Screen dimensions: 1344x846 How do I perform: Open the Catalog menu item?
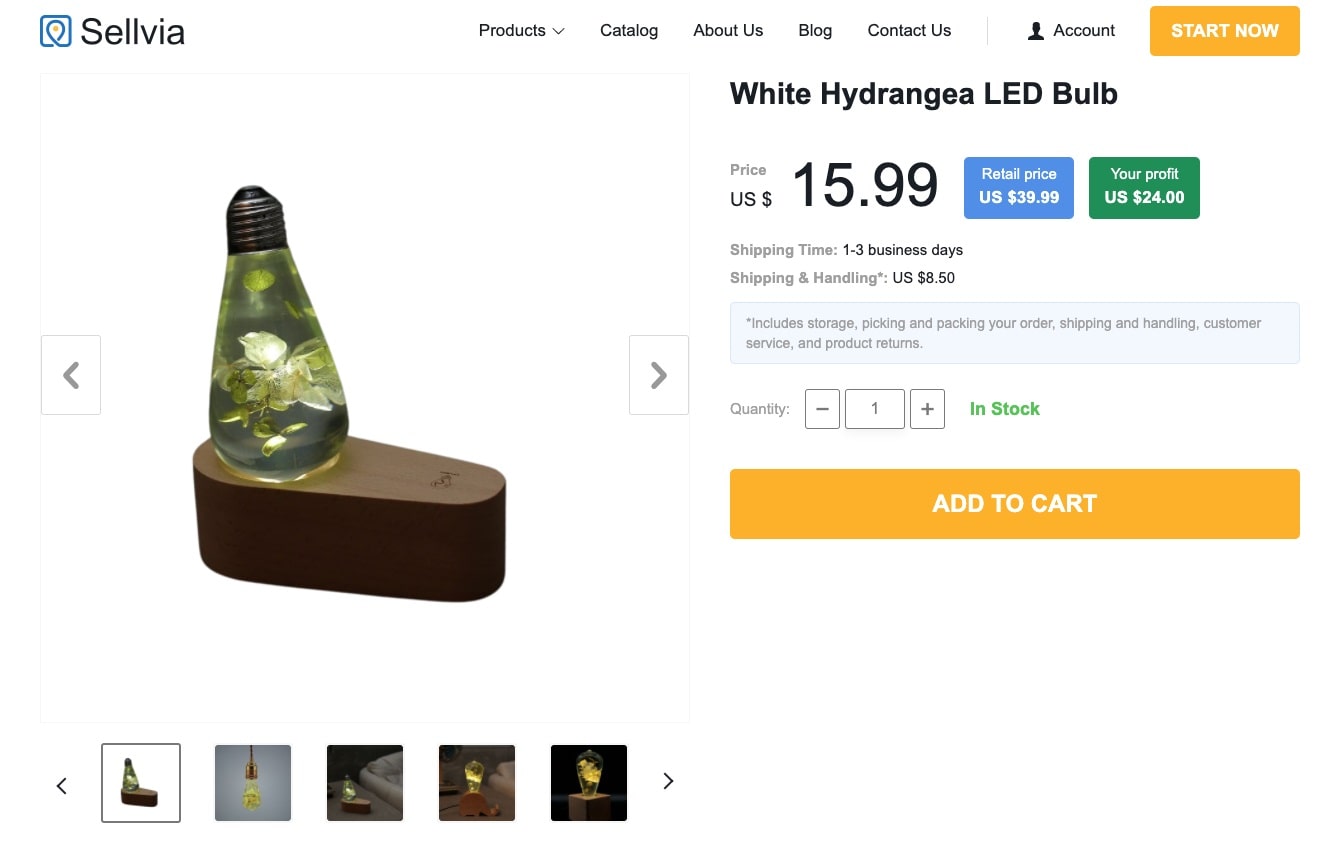point(628,31)
